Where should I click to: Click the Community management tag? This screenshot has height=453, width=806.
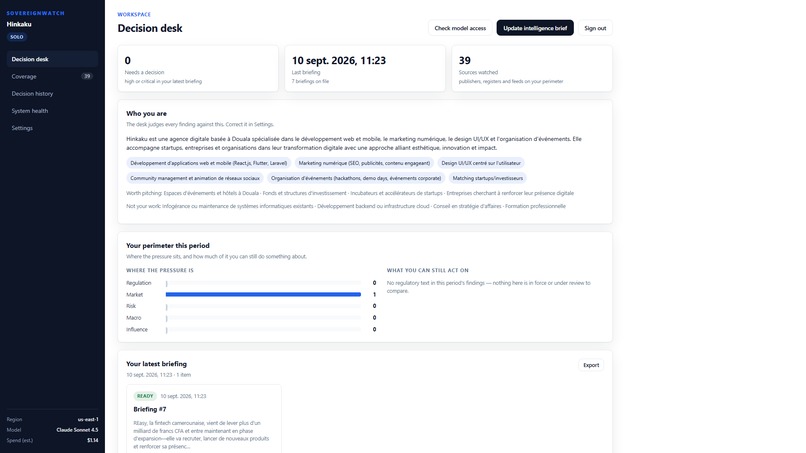click(x=195, y=178)
